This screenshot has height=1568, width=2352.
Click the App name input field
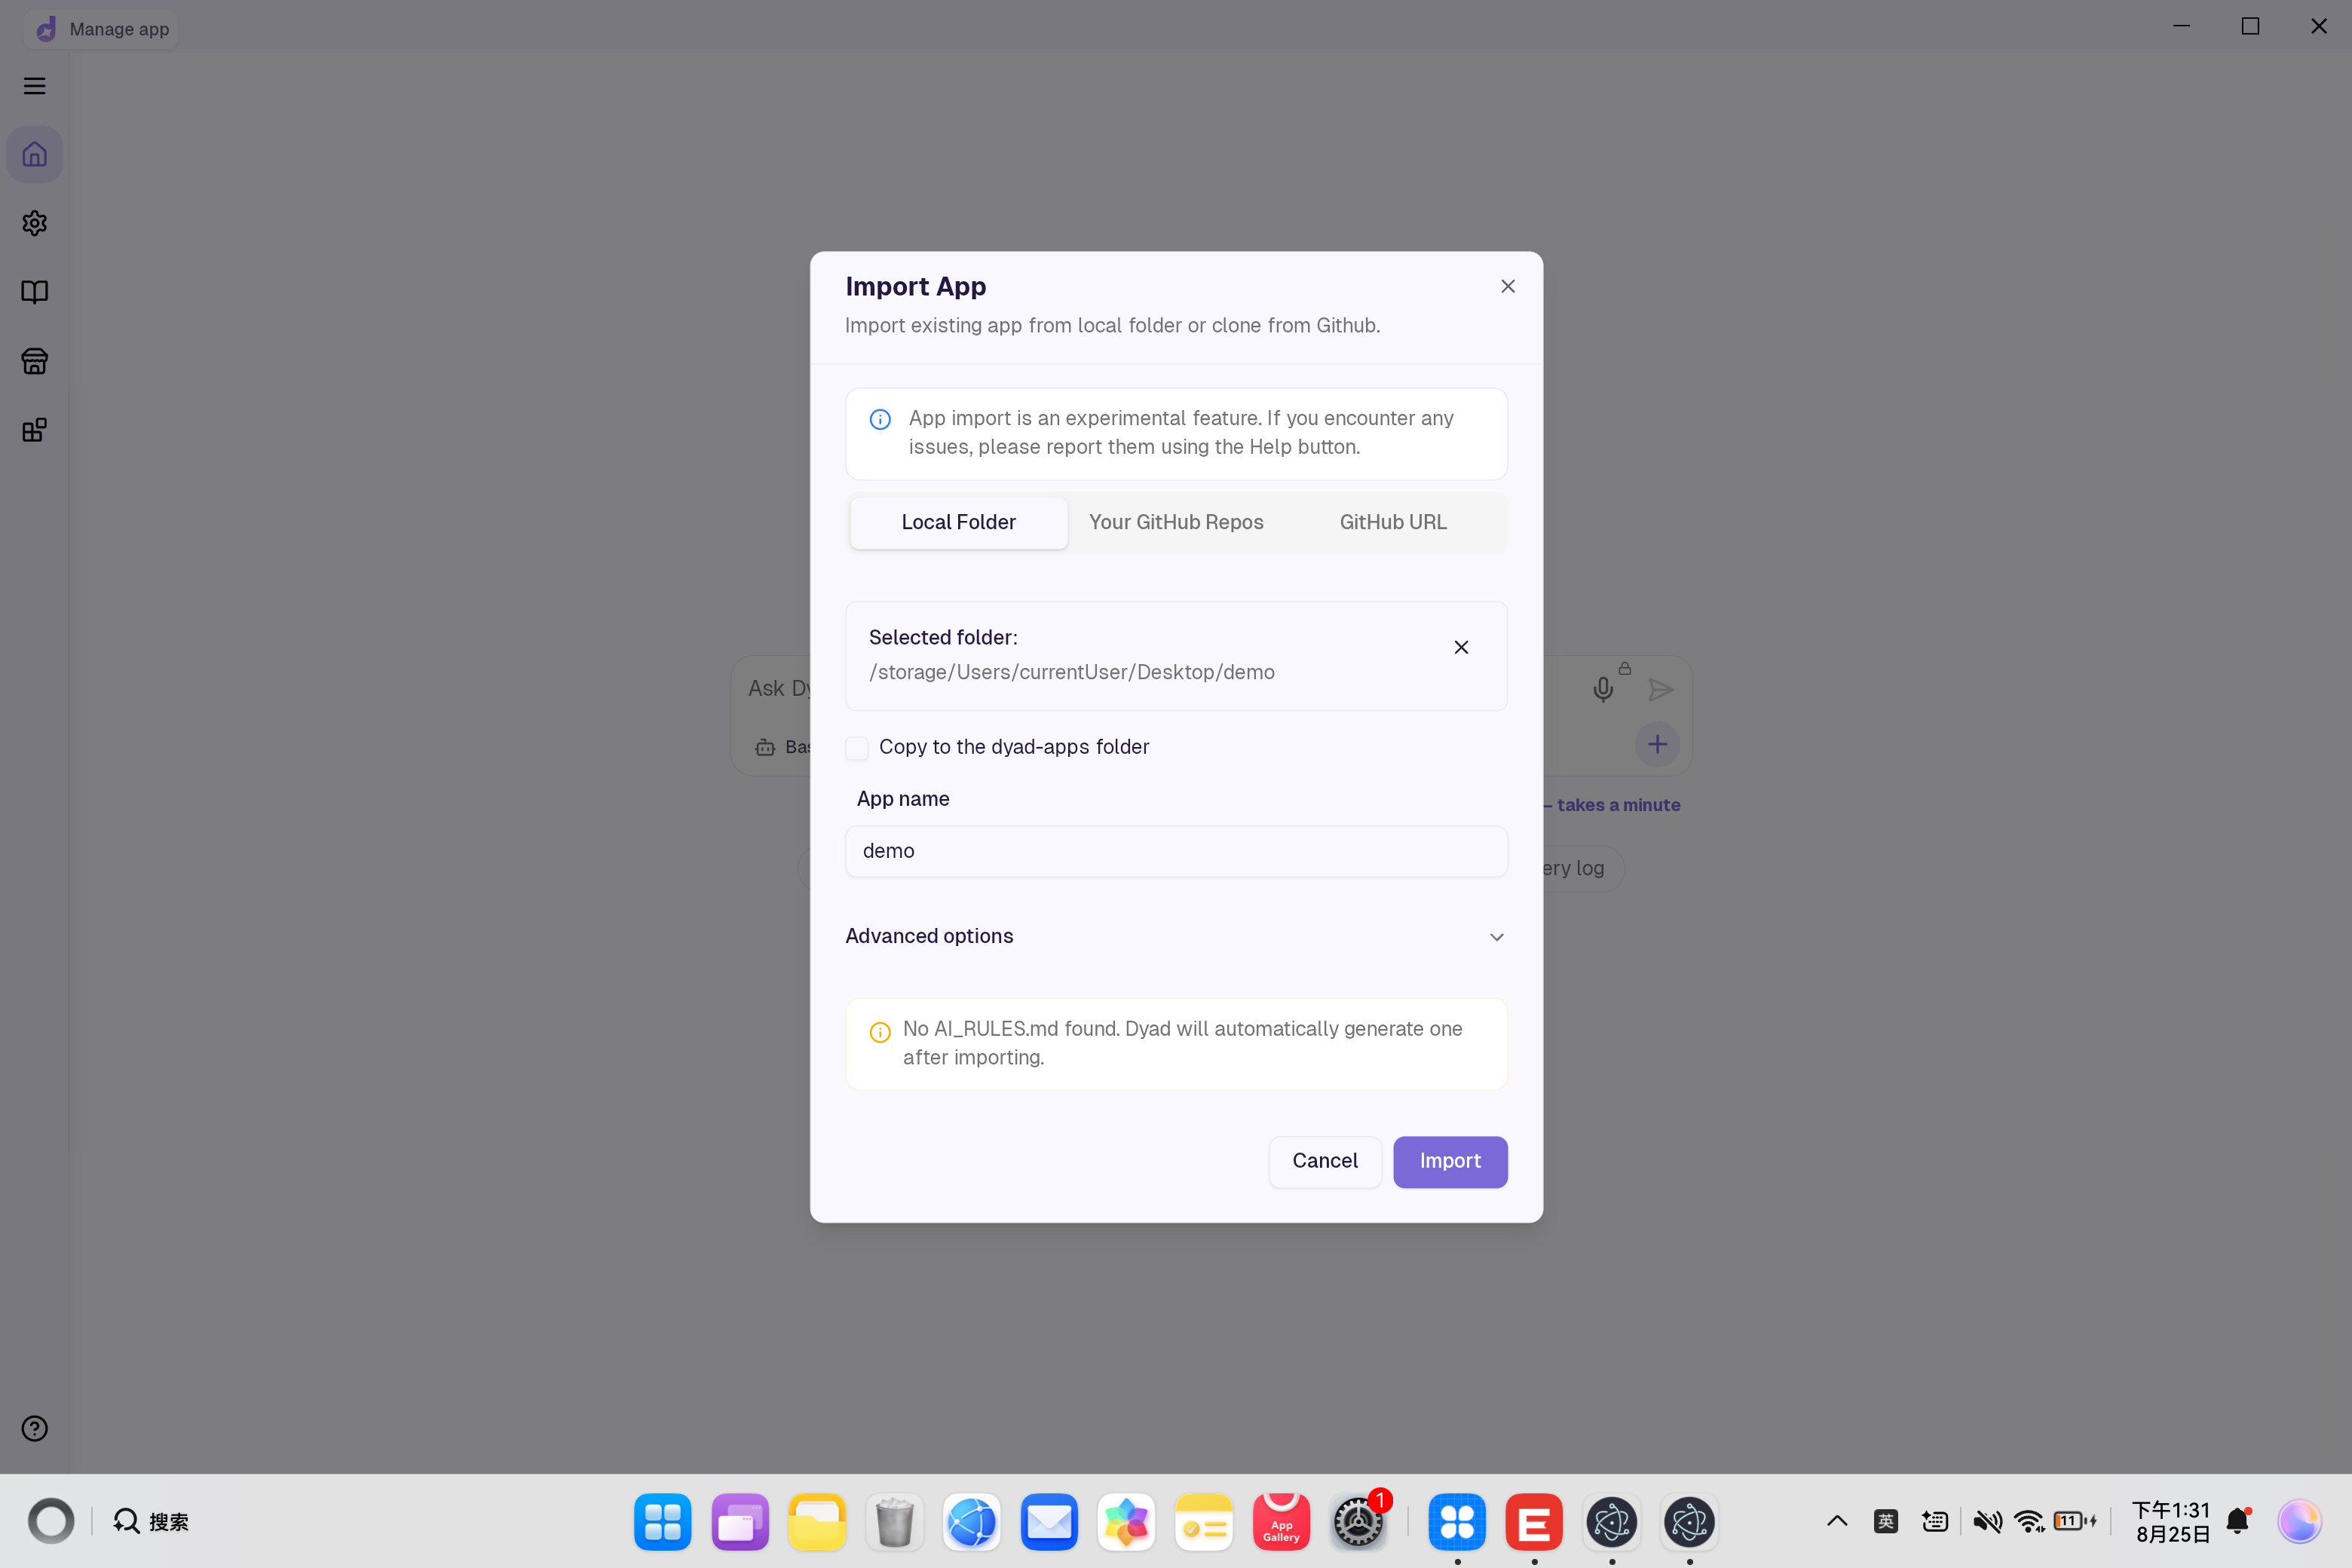tap(1176, 852)
